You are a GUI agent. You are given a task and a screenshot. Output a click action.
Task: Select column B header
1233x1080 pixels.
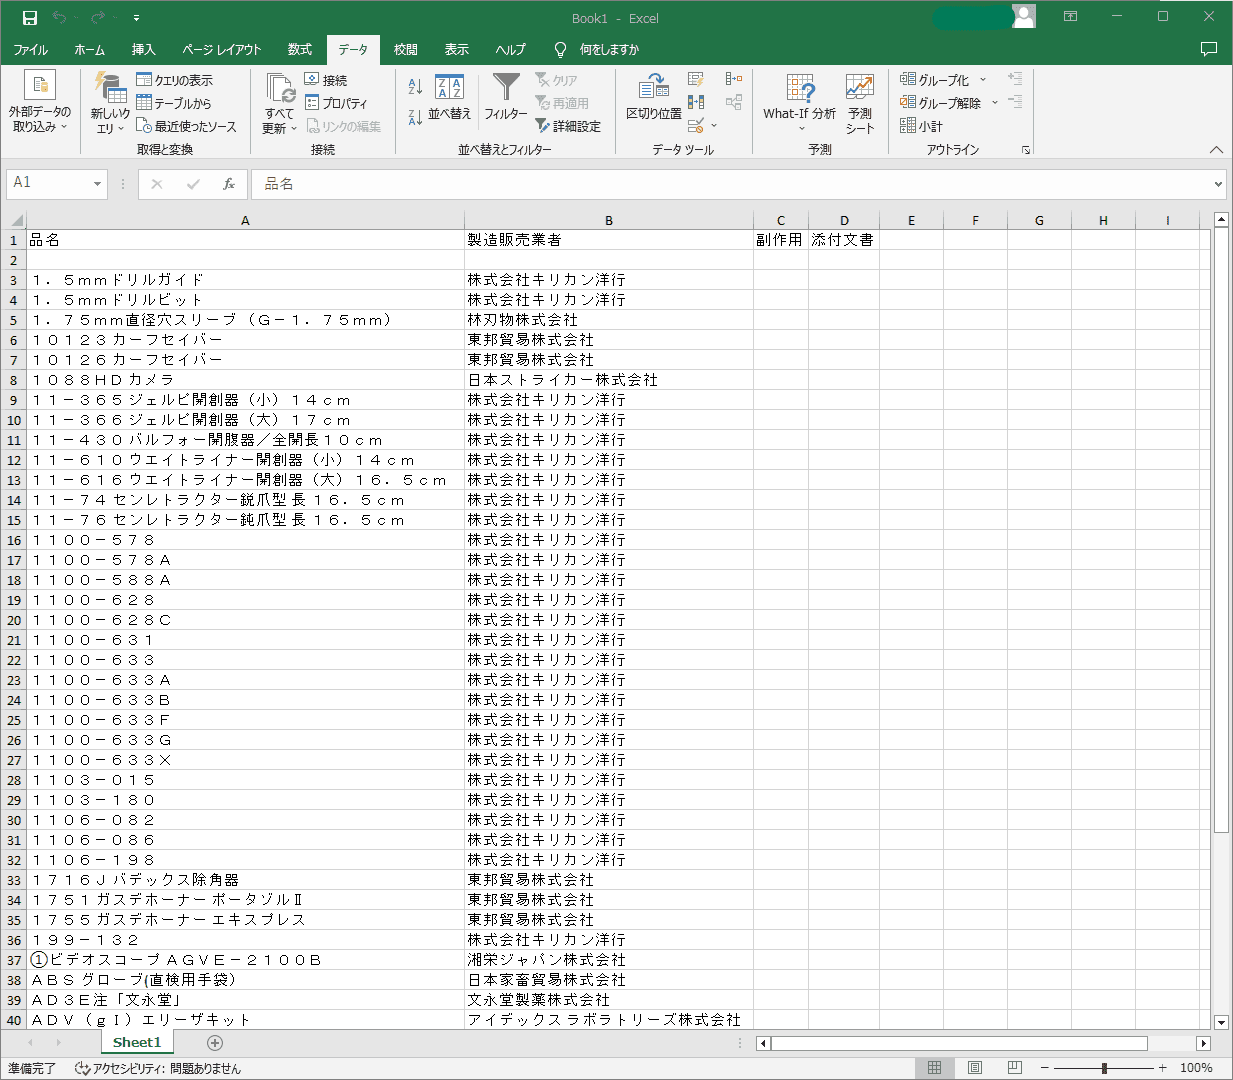[608, 221]
